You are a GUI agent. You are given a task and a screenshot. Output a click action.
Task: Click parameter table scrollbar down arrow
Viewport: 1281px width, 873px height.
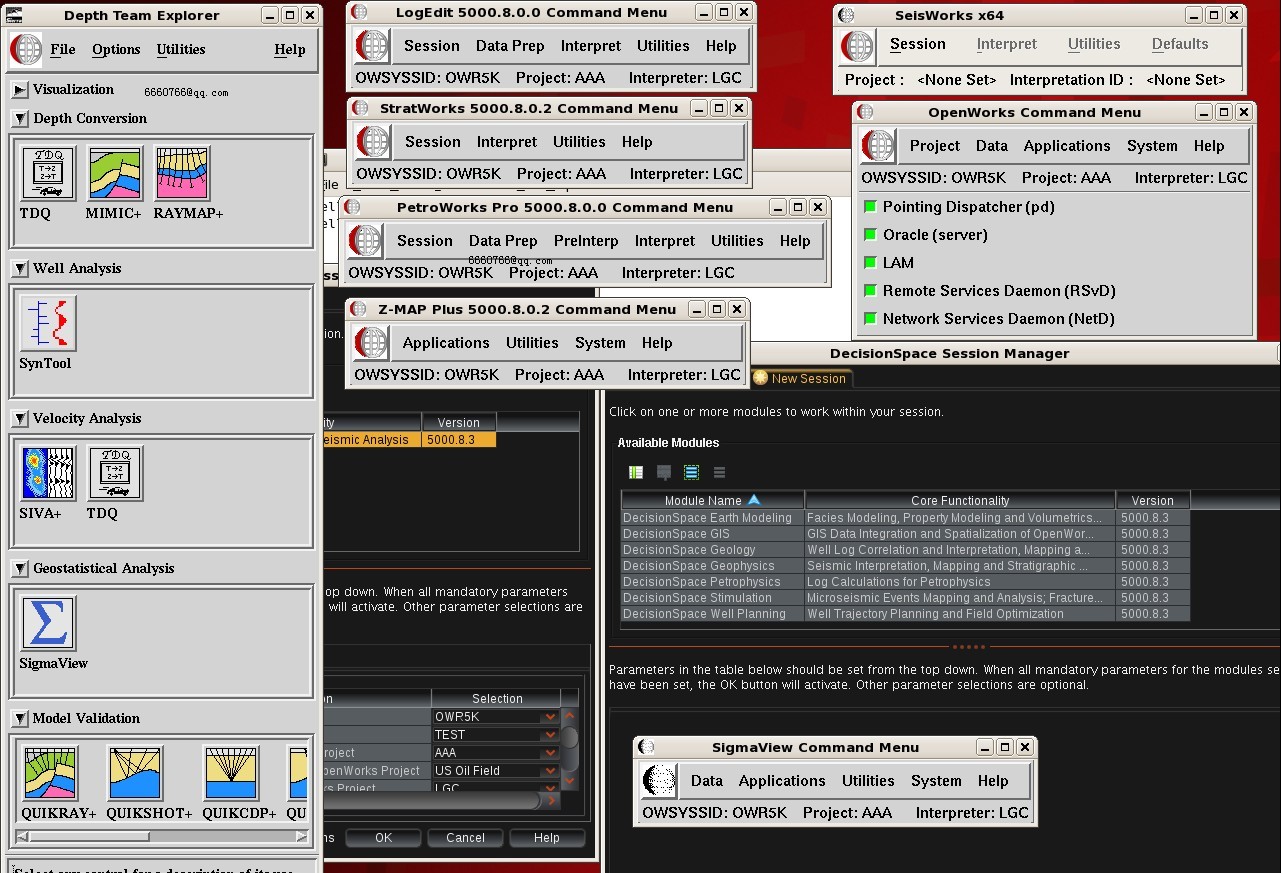point(570,781)
